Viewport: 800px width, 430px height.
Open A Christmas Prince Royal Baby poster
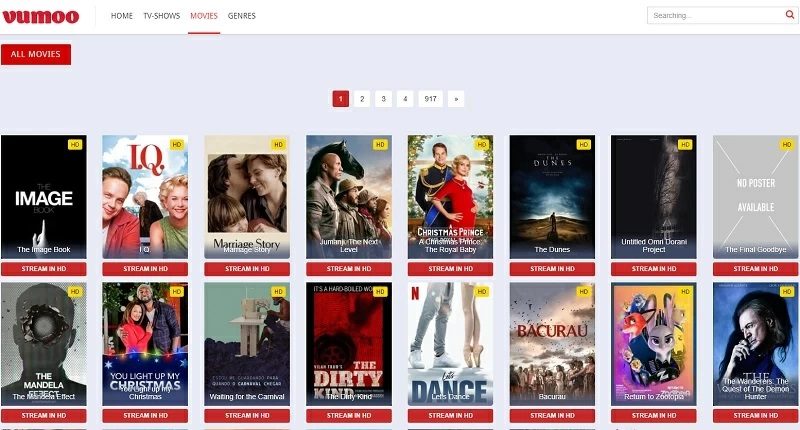(x=451, y=197)
